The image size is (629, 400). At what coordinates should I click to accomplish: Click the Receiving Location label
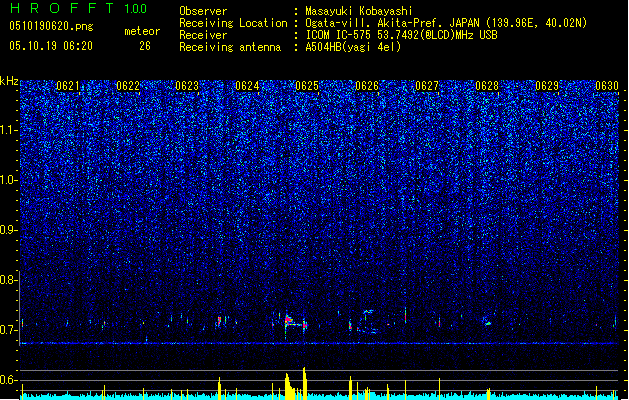(233, 23)
